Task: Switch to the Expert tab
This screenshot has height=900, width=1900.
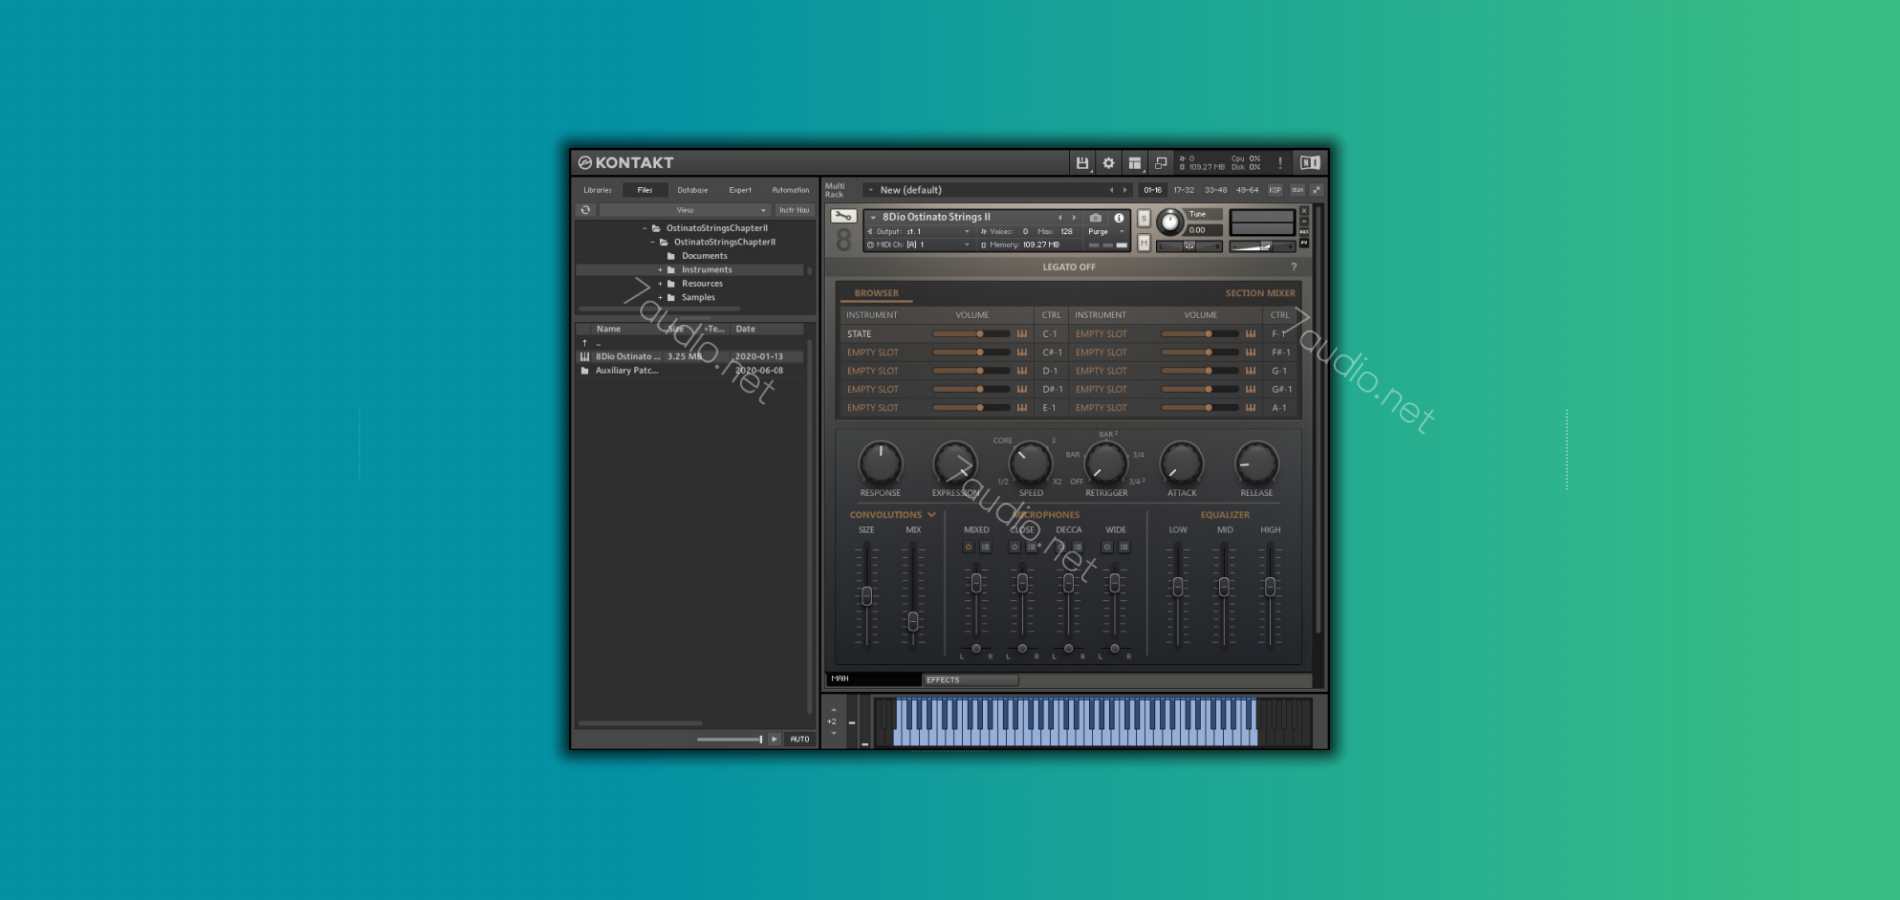Action: pyautogui.click(x=740, y=190)
